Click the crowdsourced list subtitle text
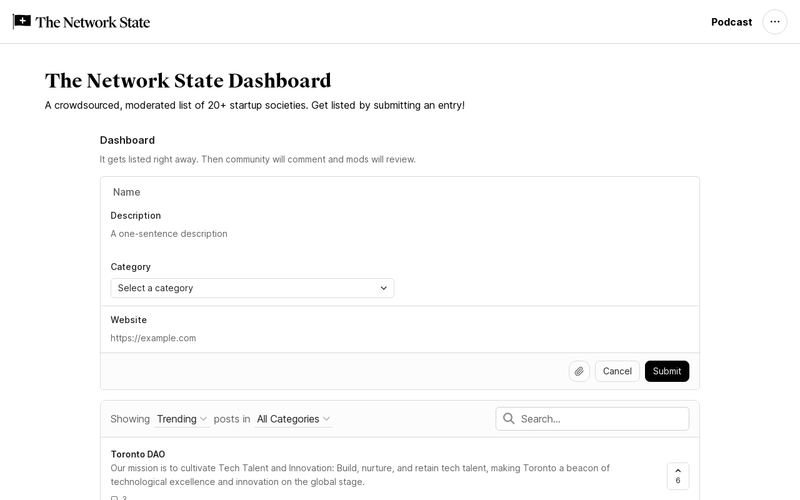Screen dimensions: 800x500 click(x=255, y=105)
